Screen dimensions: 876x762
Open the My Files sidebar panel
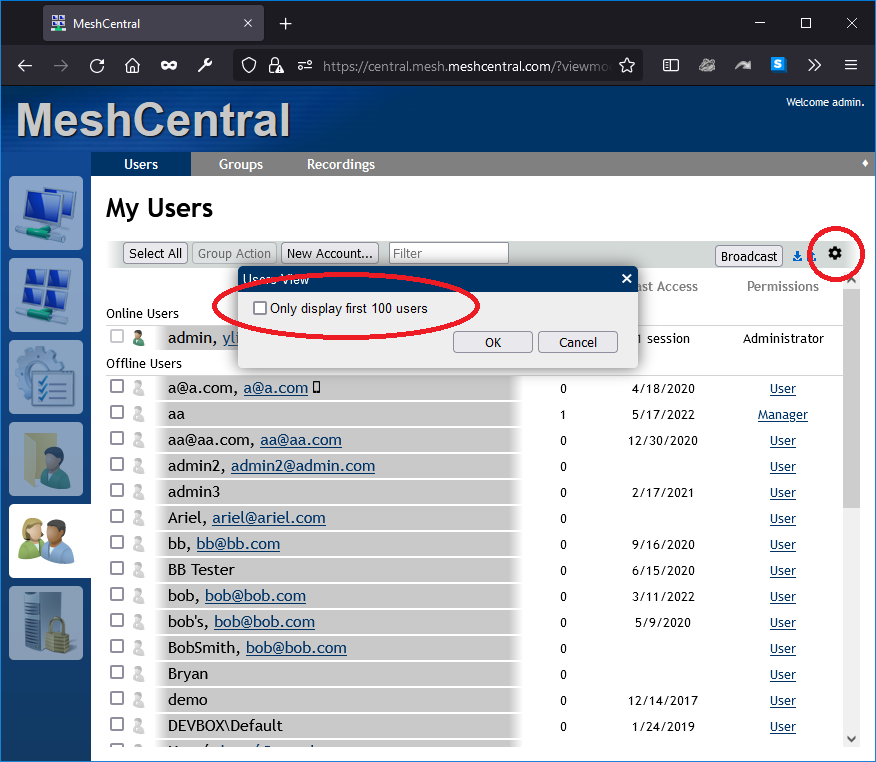click(46, 459)
